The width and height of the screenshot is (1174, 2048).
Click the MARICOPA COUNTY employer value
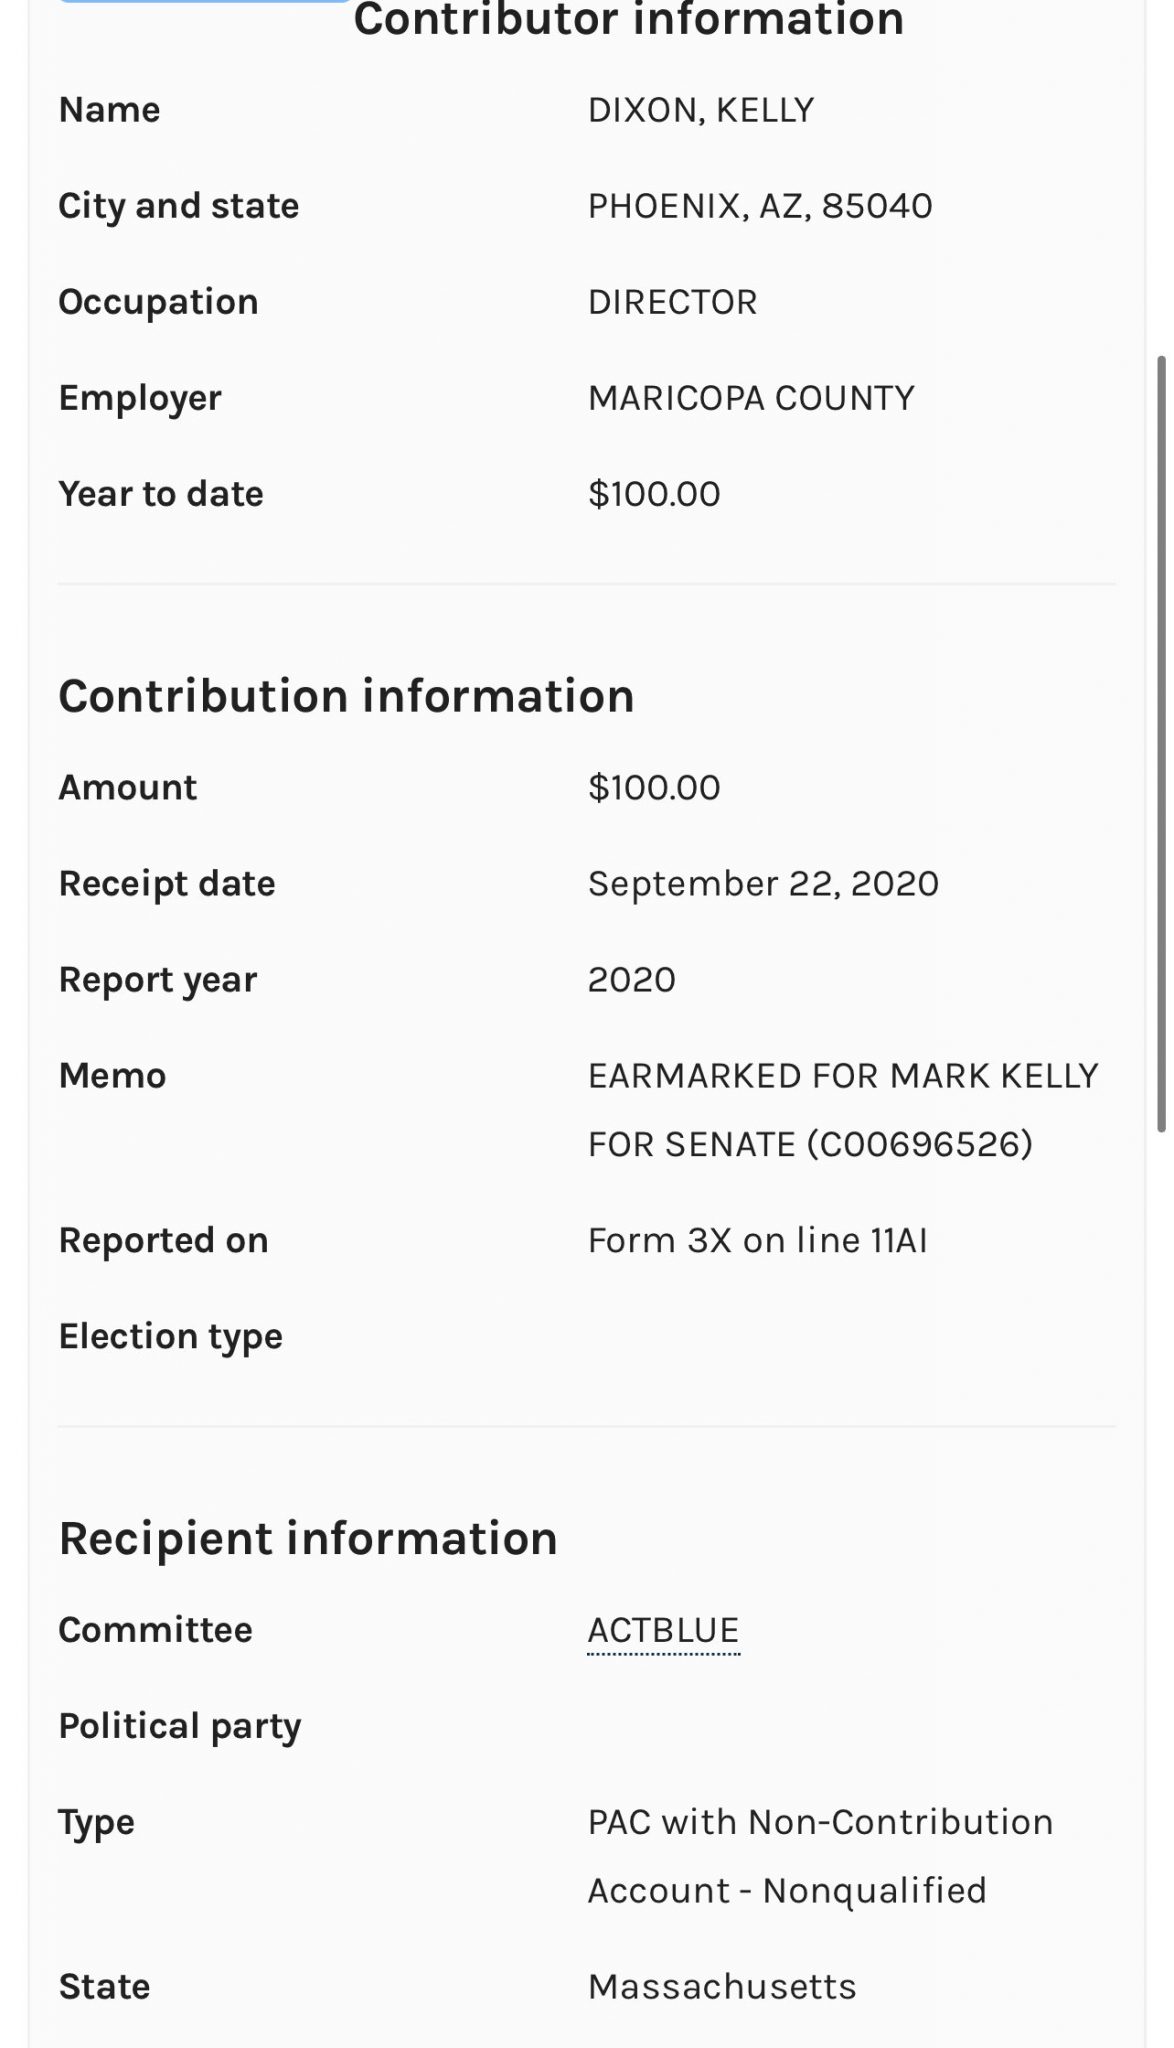(x=751, y=398)
